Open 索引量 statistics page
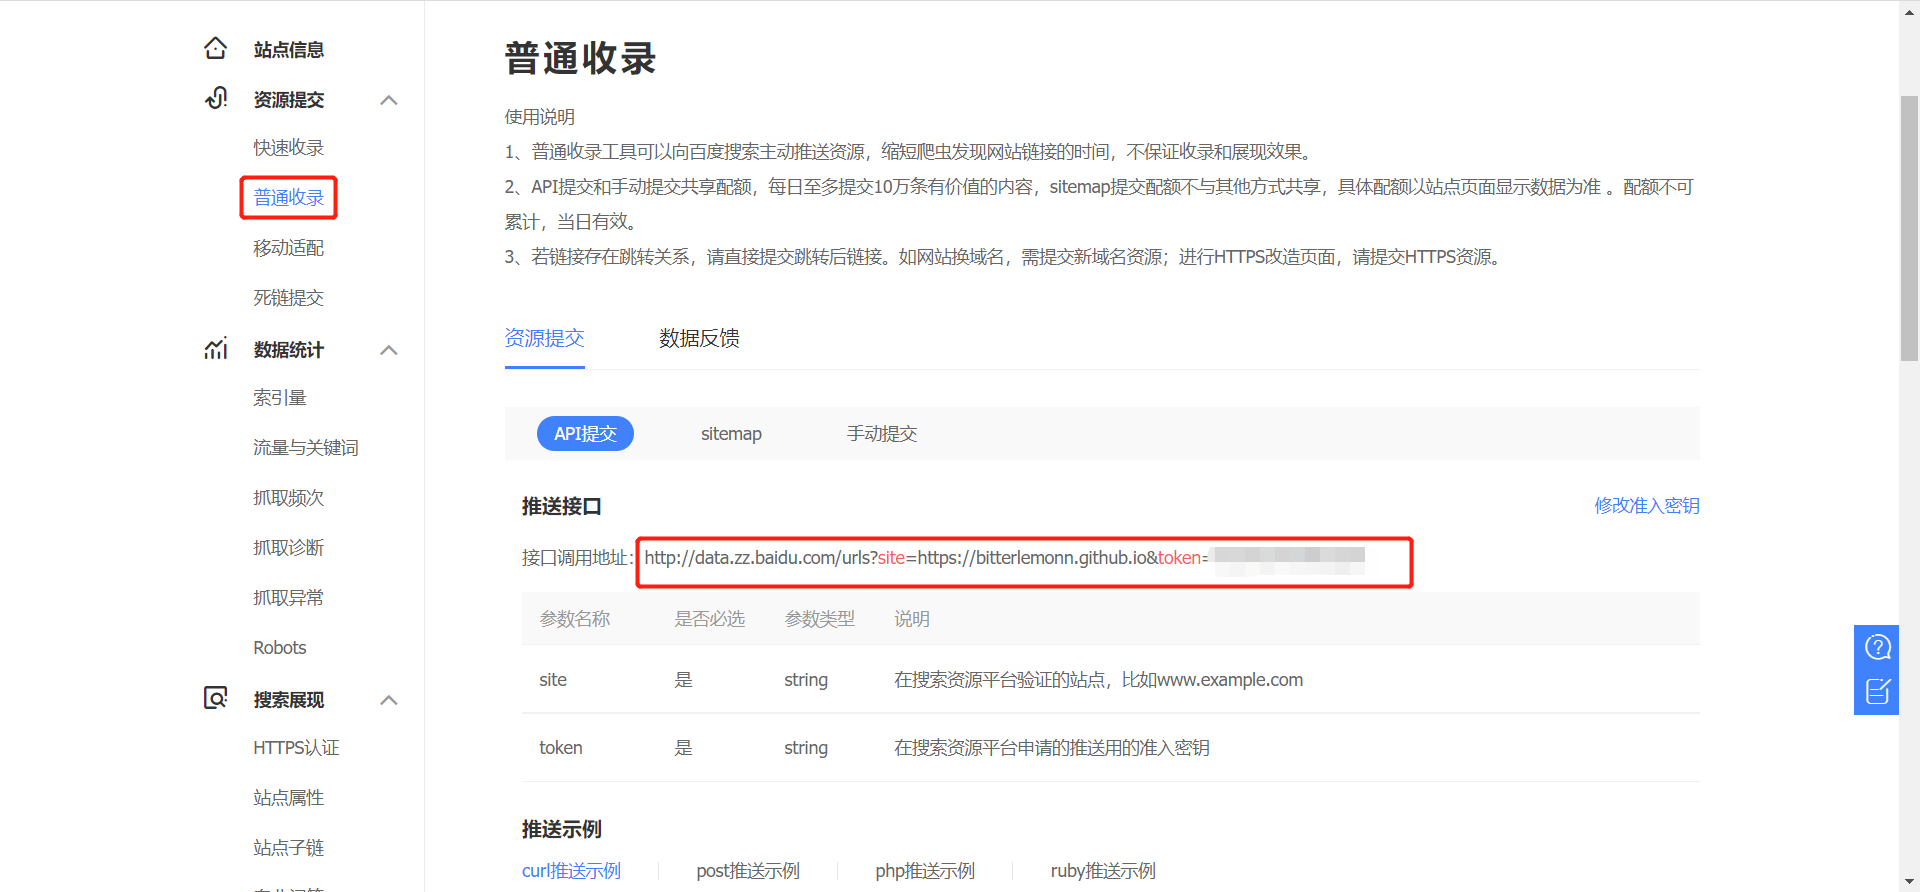 pyautogui.click(x=279, y=398)
